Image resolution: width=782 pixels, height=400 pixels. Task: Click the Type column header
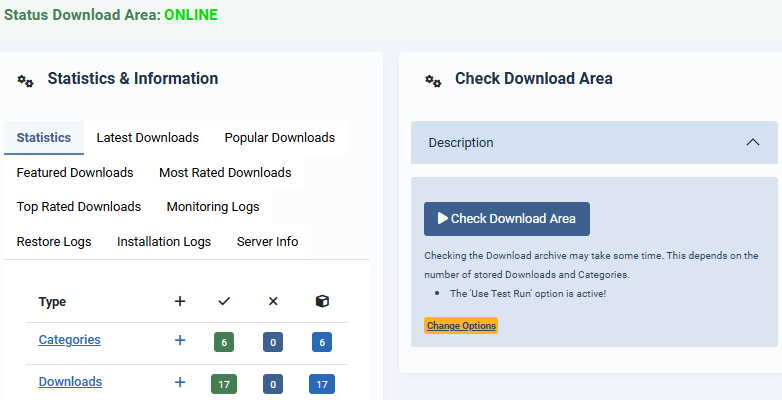coord(52,302)
